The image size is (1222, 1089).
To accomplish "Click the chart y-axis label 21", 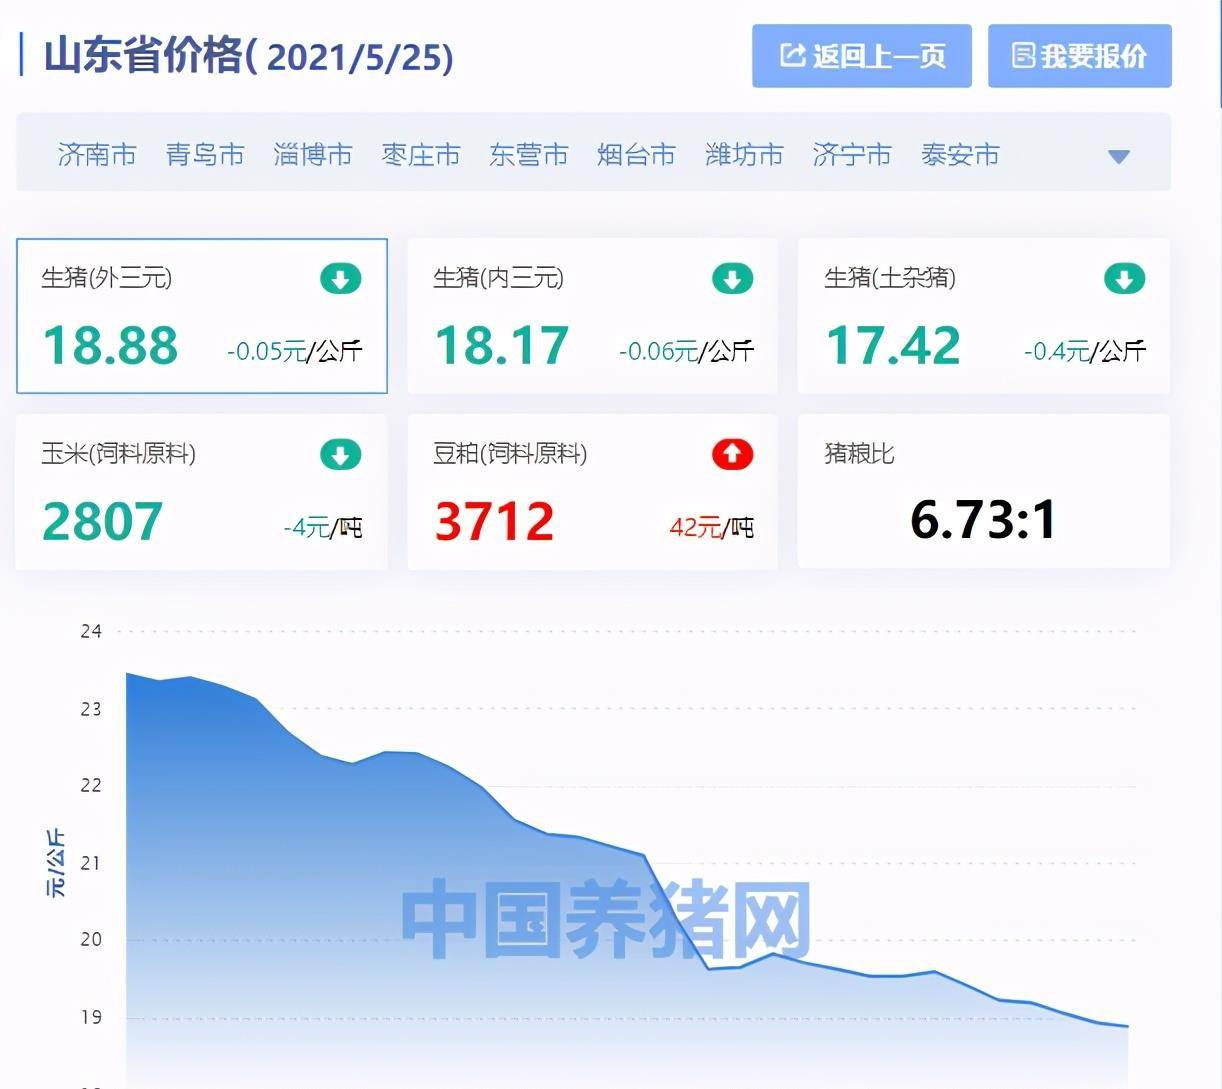I will pos(91,863).
